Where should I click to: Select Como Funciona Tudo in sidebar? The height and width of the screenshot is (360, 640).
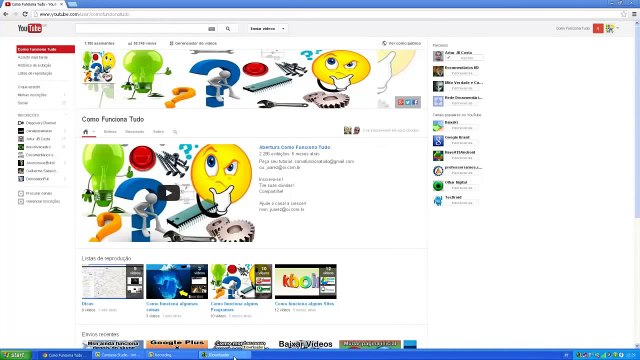[45, 49]
